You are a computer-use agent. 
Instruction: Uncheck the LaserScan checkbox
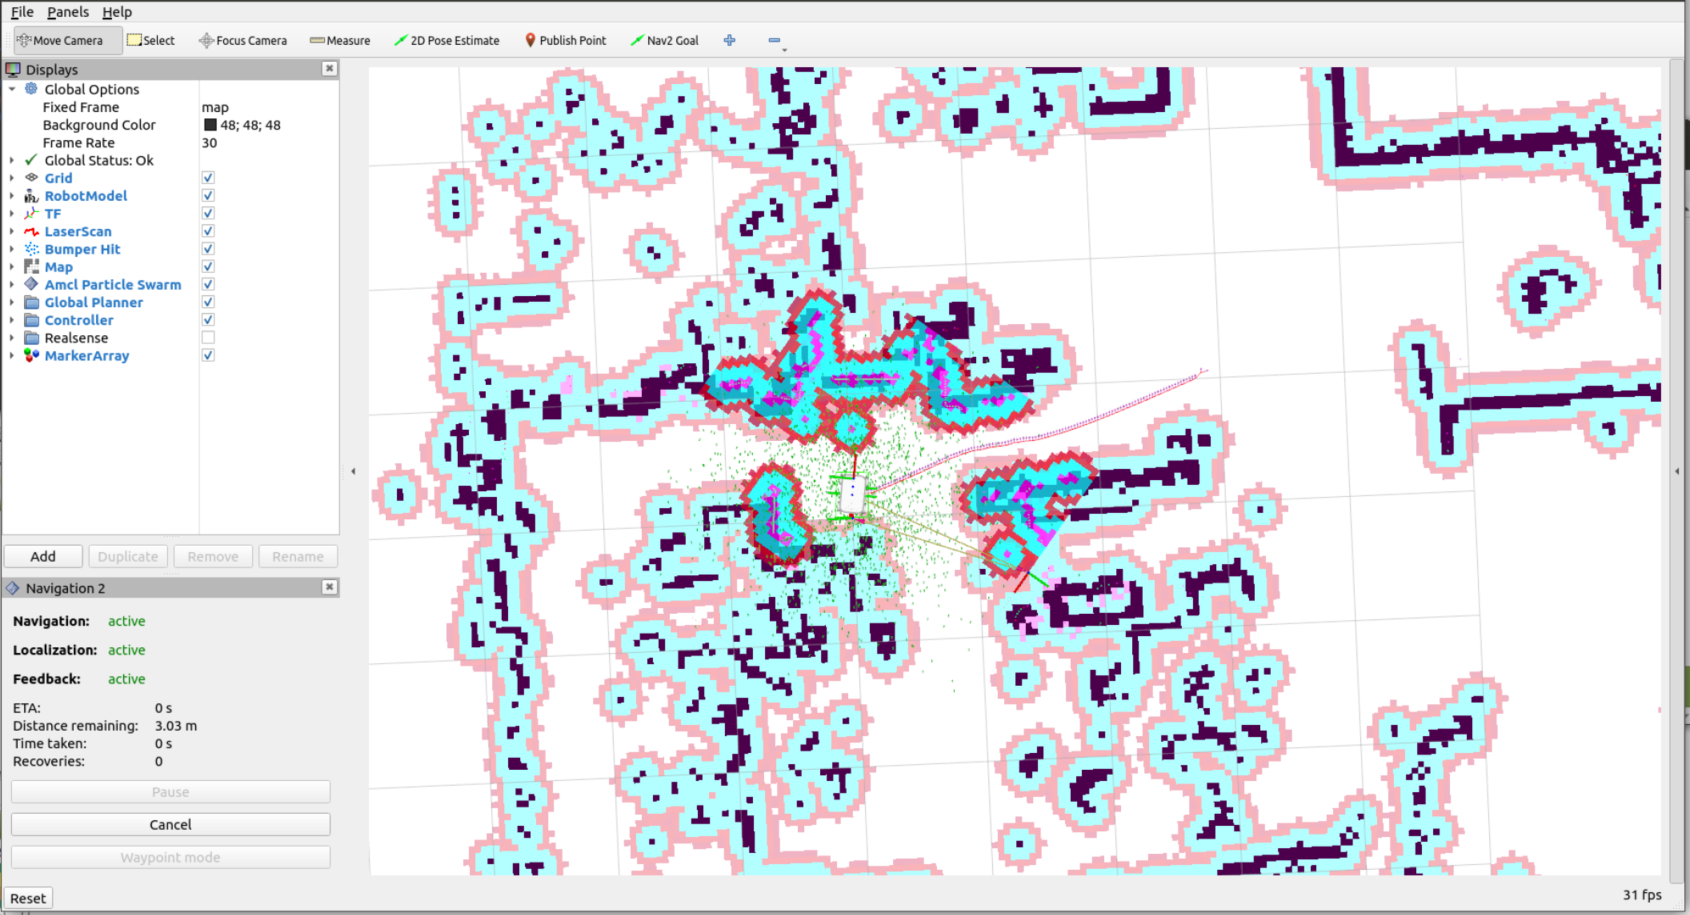click(x=208, y=231)
